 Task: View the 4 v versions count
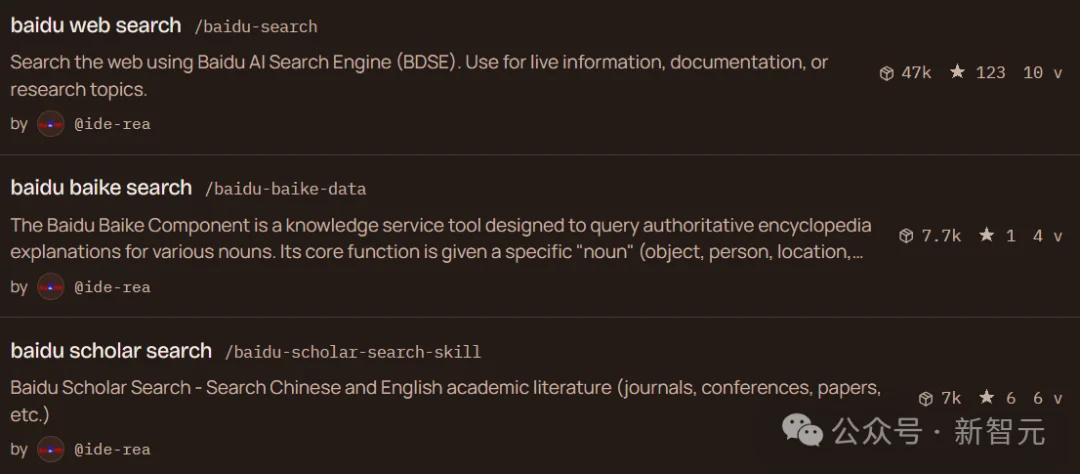[x=1047, y=235]
